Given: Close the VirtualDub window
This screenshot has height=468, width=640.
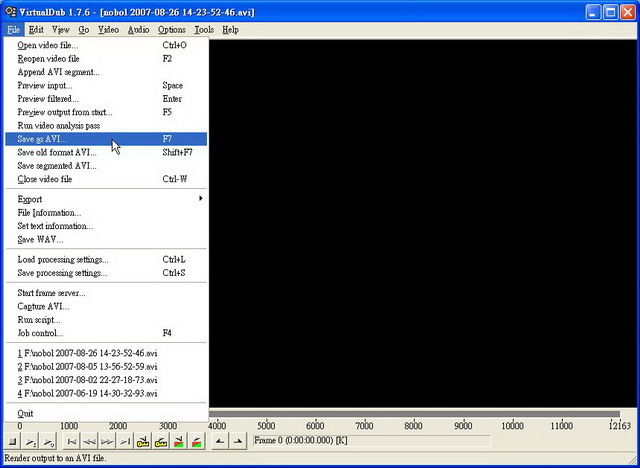Looking at the screenshot, I should pos(628,12).
